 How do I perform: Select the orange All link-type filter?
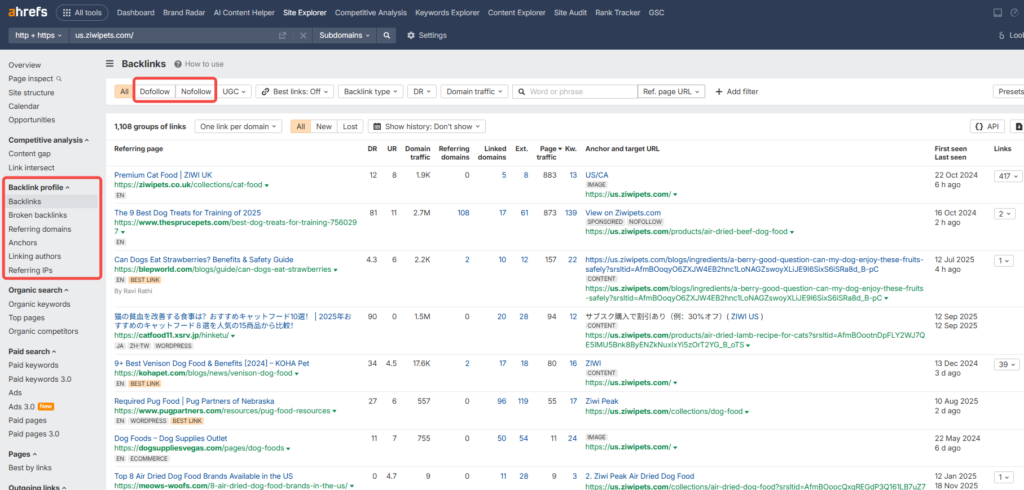click(x=124, y=91)
